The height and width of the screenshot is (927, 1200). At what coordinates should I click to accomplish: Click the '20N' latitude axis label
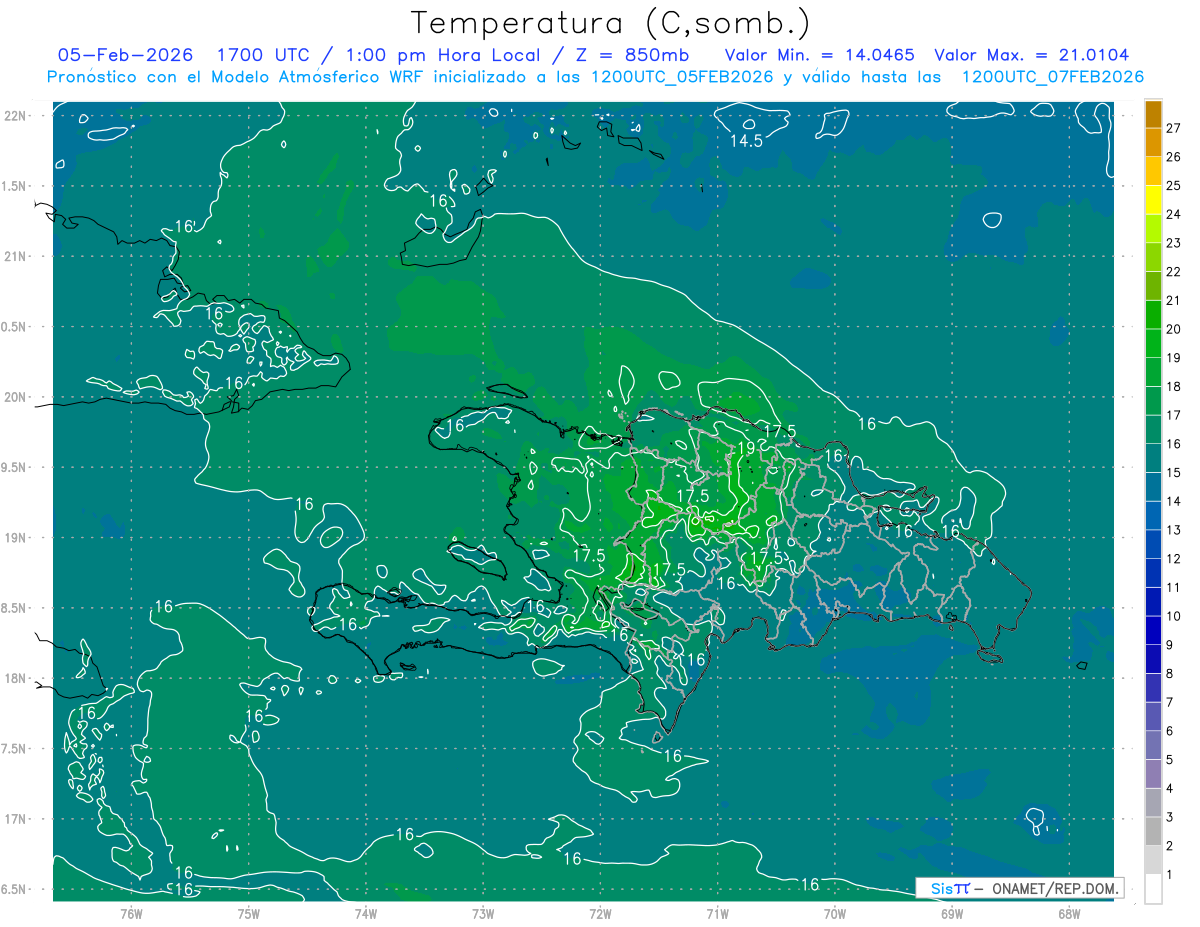click(x=16, y=397)
